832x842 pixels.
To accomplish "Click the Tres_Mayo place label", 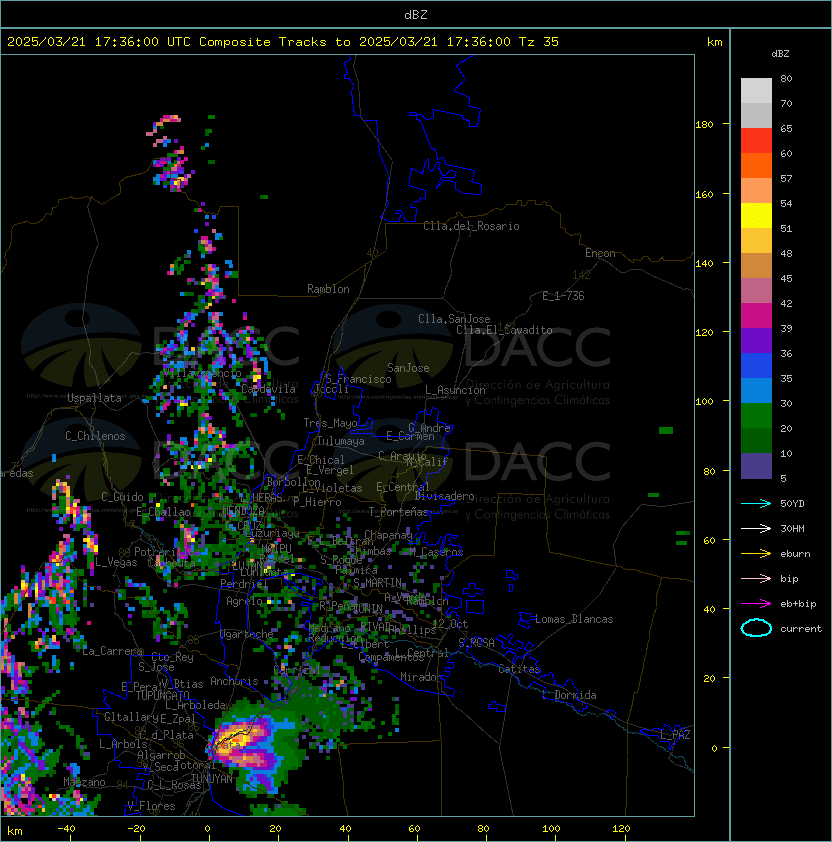I will (330, 423).
